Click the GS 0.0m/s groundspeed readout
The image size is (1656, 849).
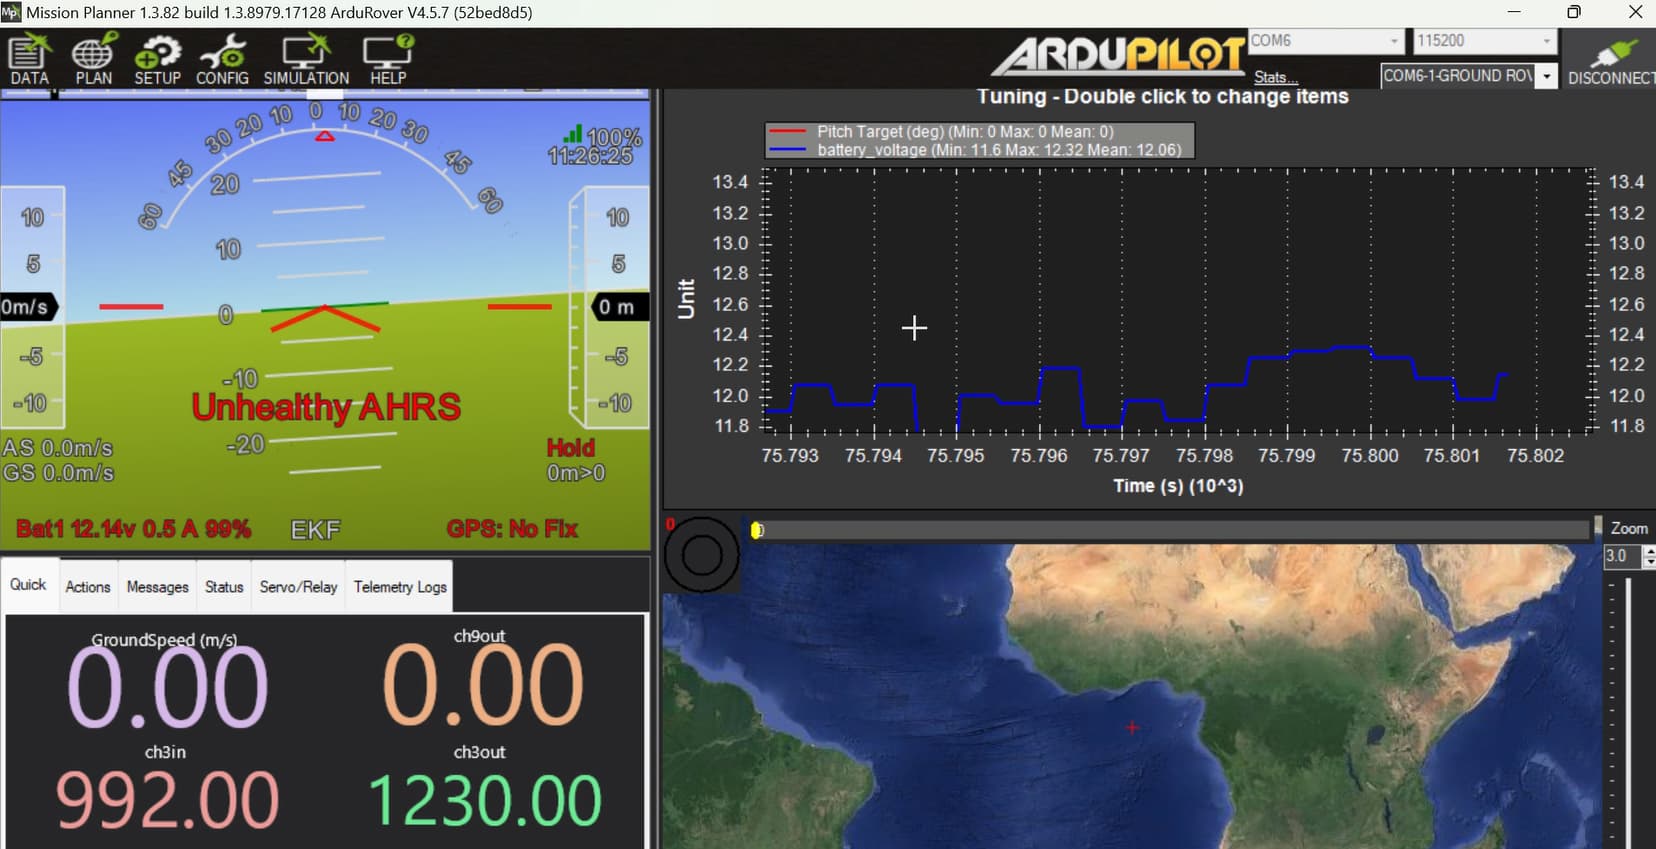[x=58, y=472]
